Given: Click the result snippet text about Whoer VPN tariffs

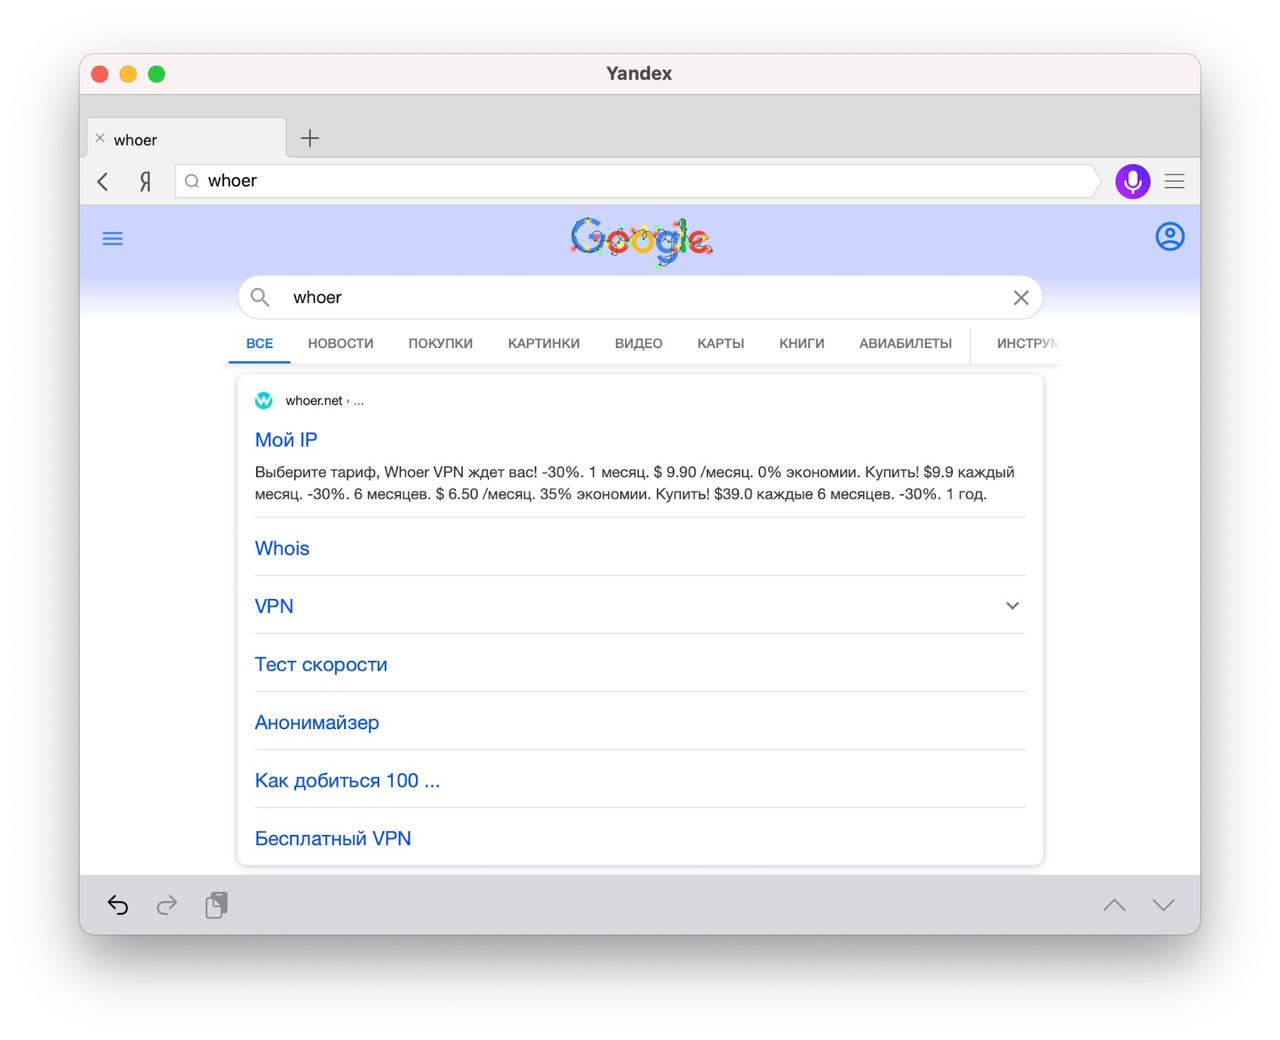Looking at the screenshot, I should point(635,483).
